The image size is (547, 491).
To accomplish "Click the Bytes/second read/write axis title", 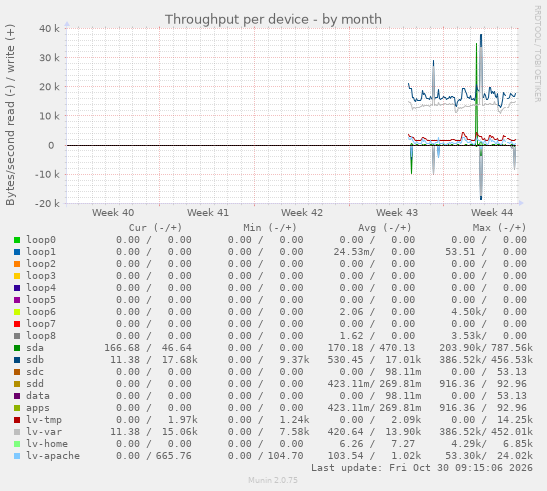I will click(10, 115).
